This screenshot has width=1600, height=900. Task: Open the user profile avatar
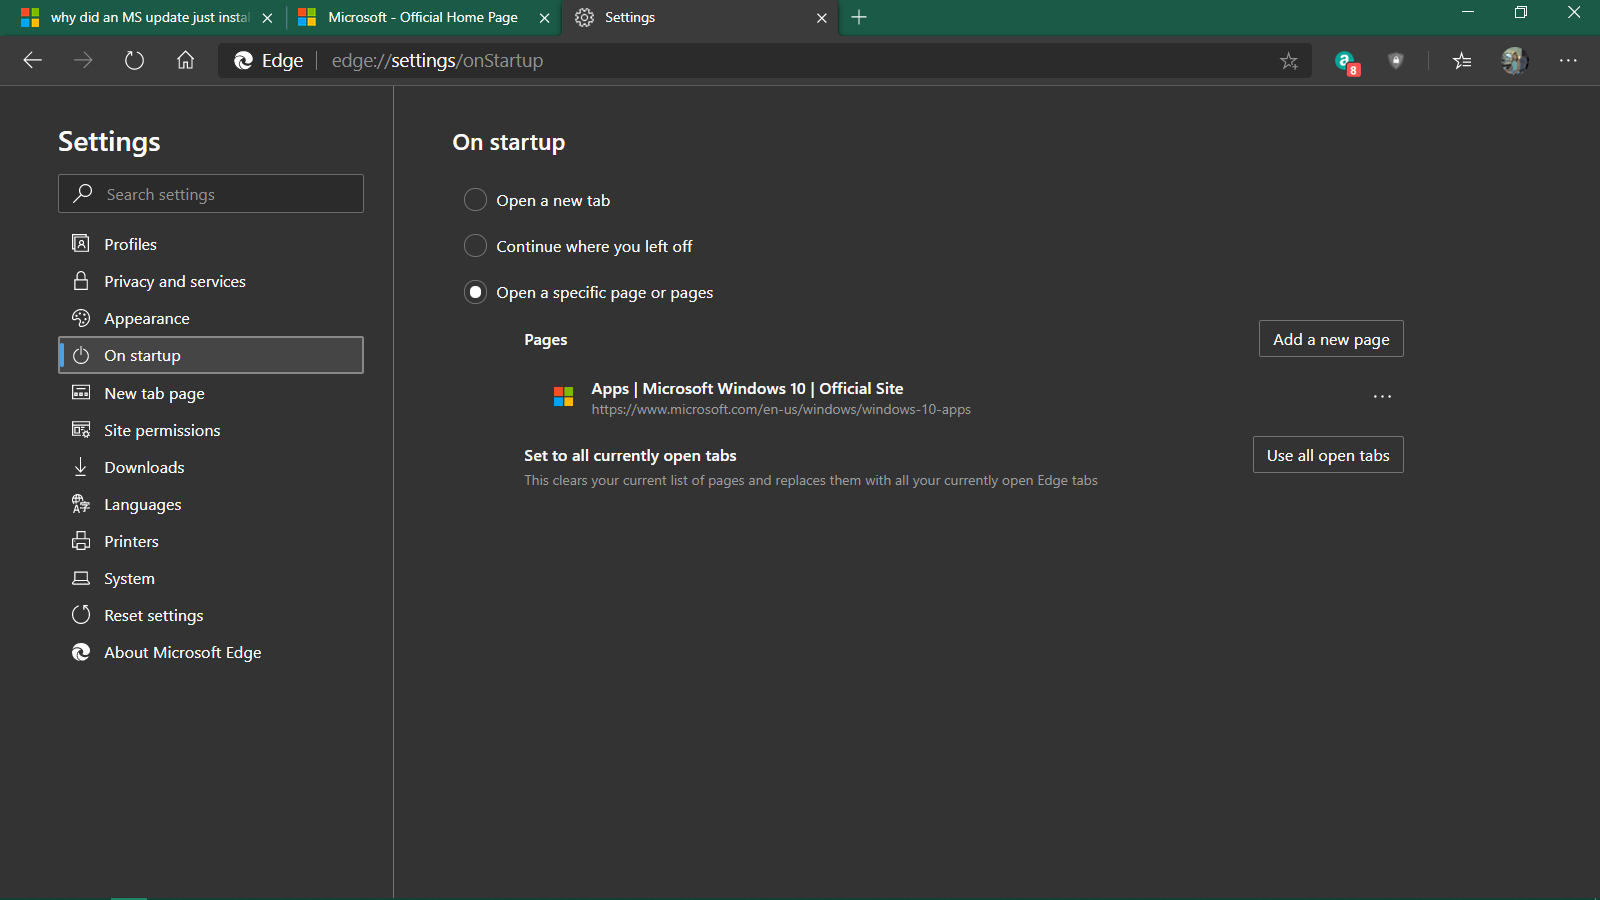click(x=1514, y=61)
